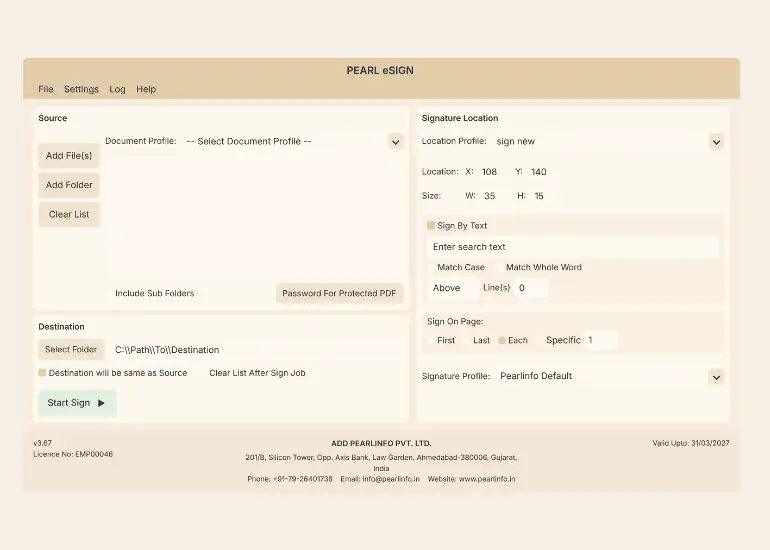Enable the Sign By Text checkbox
Image resolution: width=770 pixels, height=550 pixels.
(x=431, y=226)
